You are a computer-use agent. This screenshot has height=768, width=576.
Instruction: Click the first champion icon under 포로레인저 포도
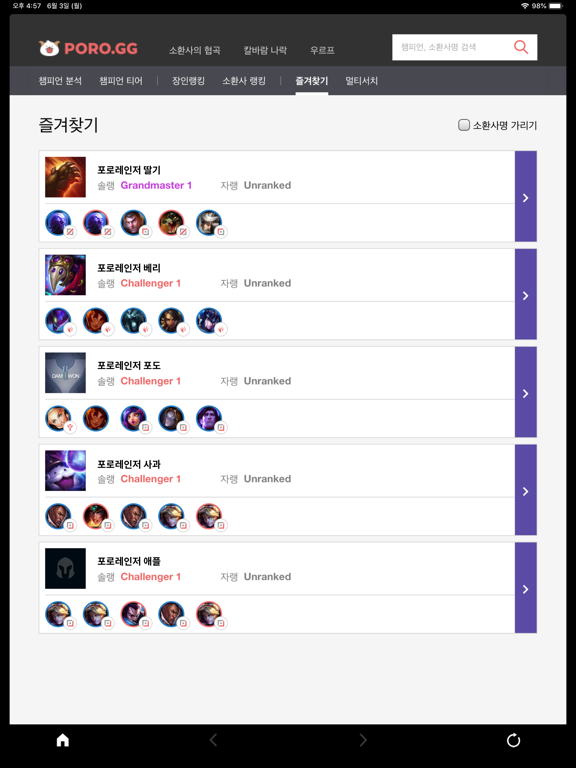tap(58, 418)
